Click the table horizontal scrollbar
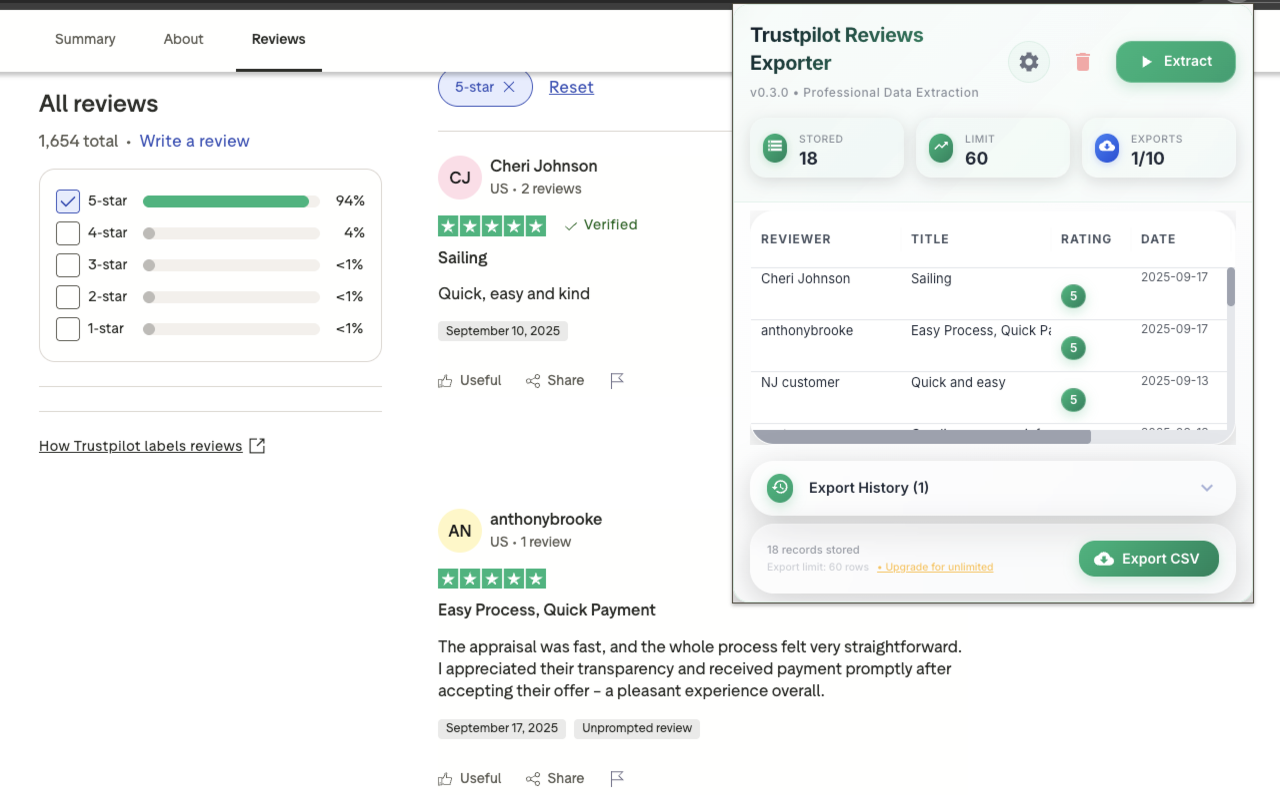The width and height of the screenshot is (1280, 800). pyautogui.click(x=921, y=437)
